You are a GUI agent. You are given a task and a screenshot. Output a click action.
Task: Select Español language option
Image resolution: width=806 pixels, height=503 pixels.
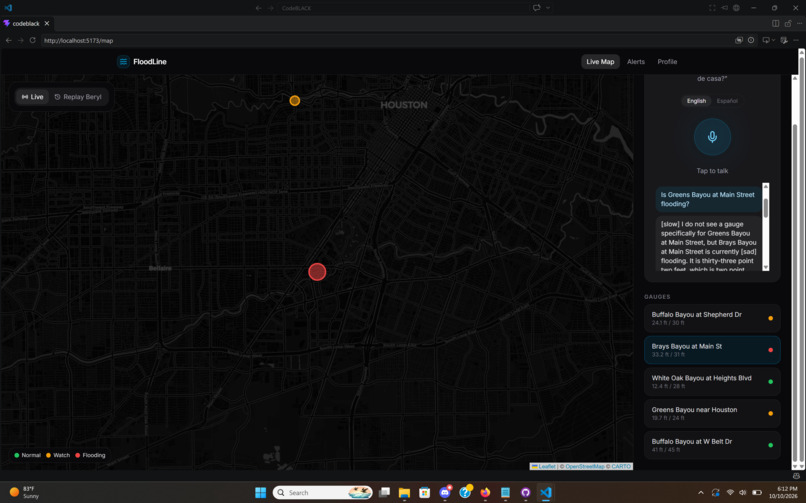click(x=727, y=101)
